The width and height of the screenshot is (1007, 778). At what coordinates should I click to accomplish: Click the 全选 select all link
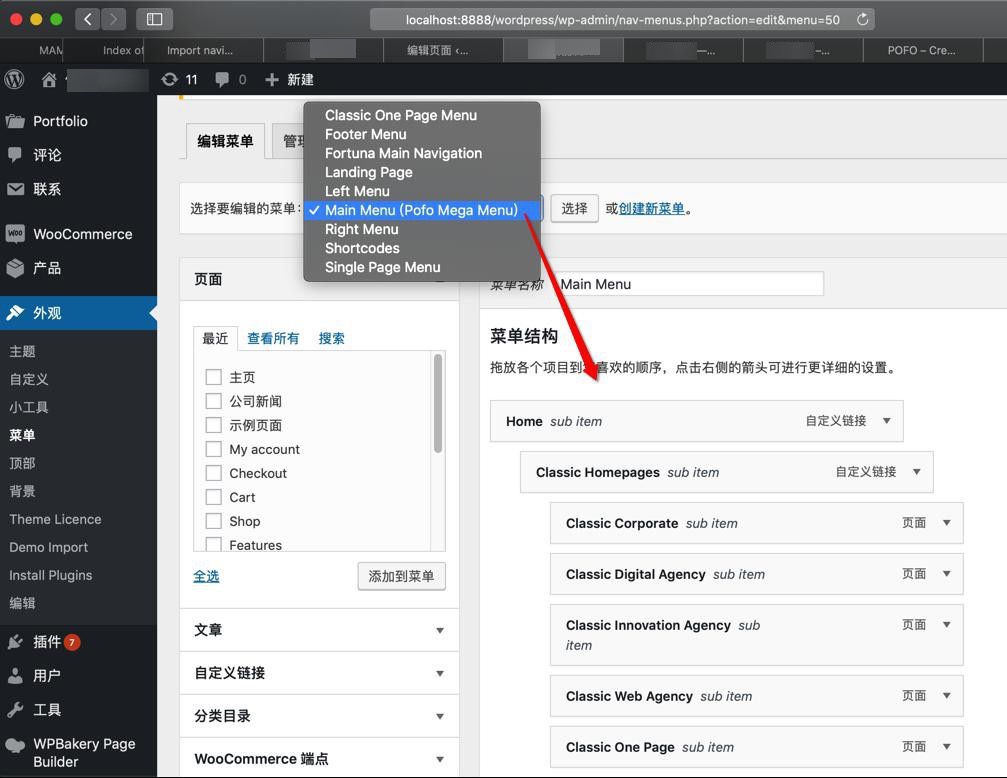[x=206, y=576]
